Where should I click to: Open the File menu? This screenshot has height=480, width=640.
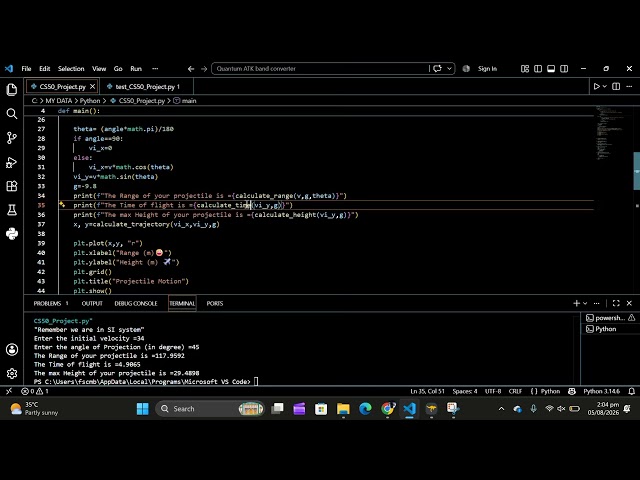point(26,69)
